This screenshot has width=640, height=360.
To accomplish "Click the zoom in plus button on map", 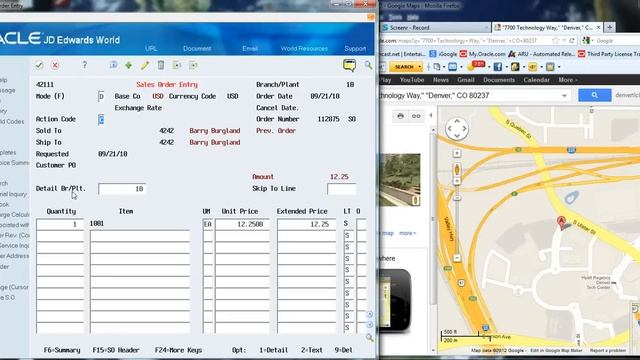I will (457, 153).
